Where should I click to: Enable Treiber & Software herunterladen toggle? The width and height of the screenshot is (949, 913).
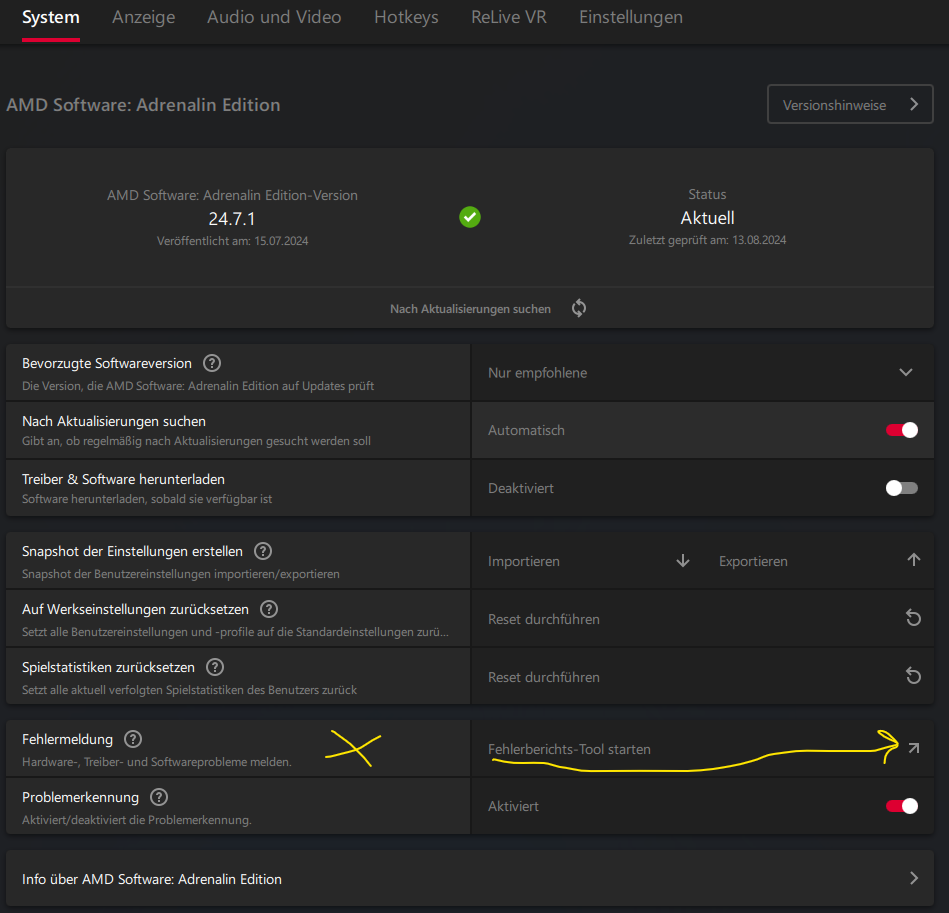point(902,488)
